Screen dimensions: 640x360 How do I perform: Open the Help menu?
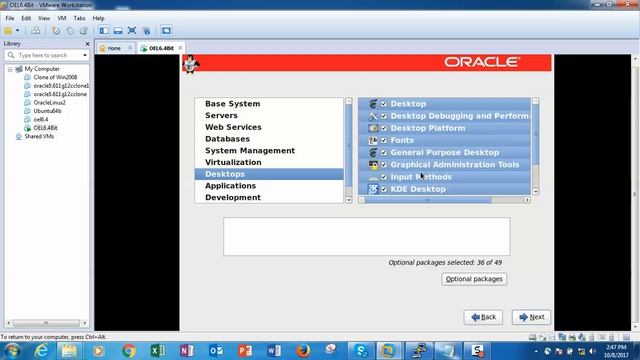tap(98, 18)
